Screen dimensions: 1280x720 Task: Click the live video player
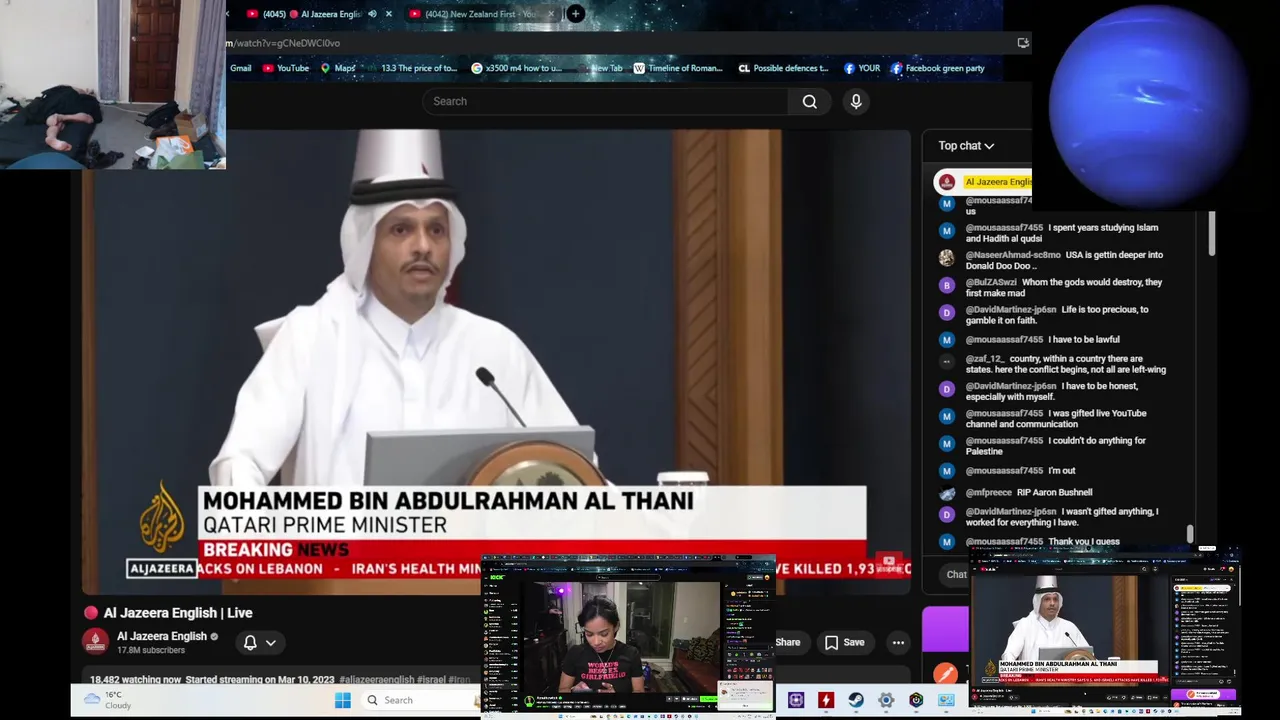pyautogui.click(x=497, y=360)
